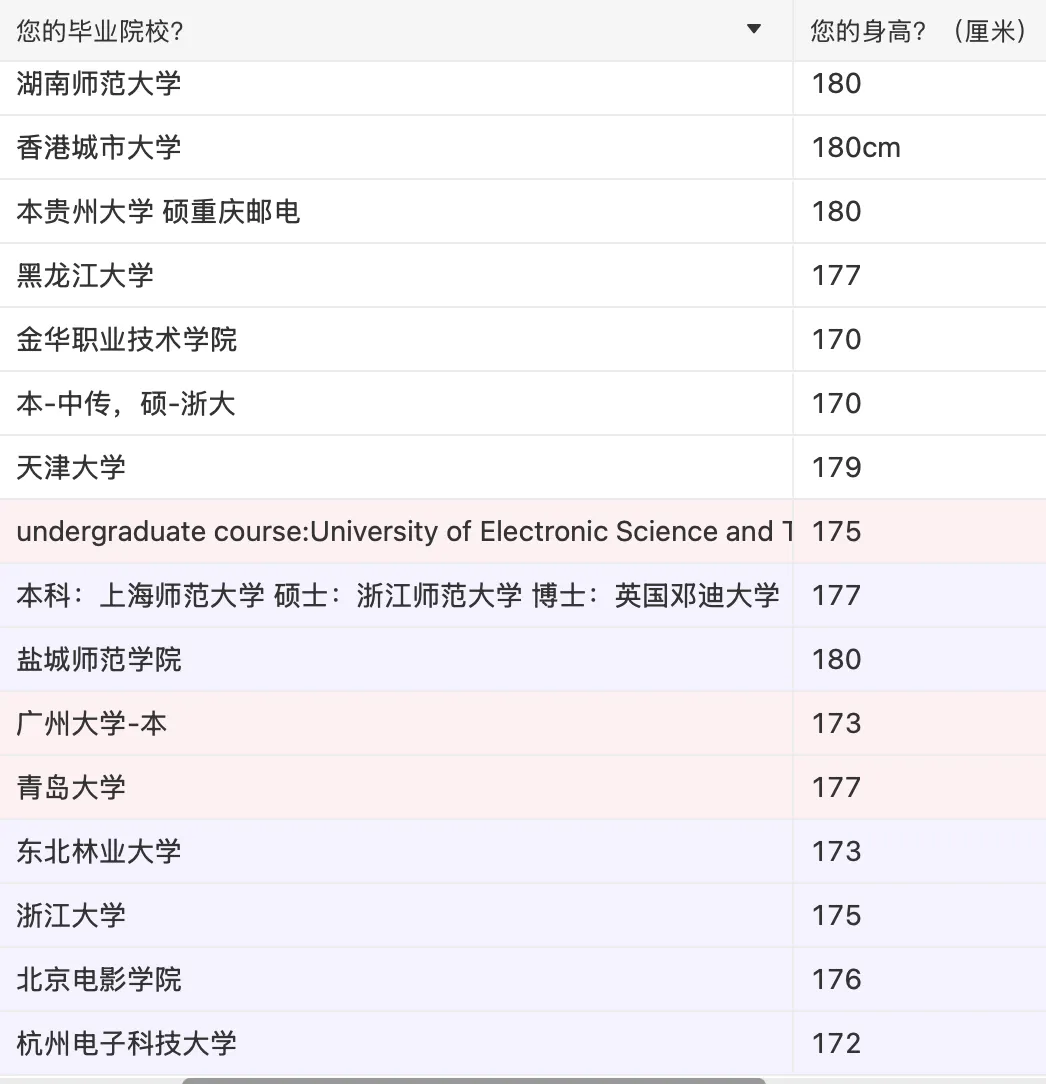Select the 杭州电子科技大学 cell
This screenshot has height=1084, width=1046.
pos(127,1044)
